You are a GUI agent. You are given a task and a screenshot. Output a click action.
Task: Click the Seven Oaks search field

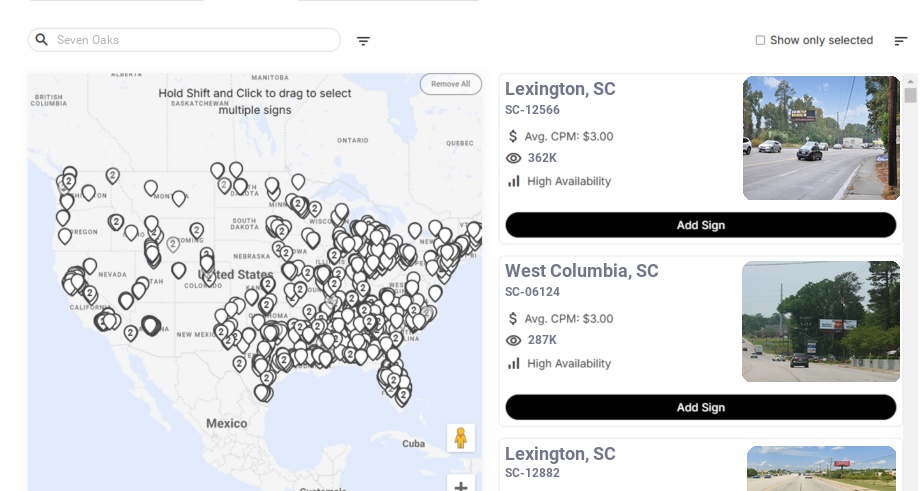click(190, 40)
